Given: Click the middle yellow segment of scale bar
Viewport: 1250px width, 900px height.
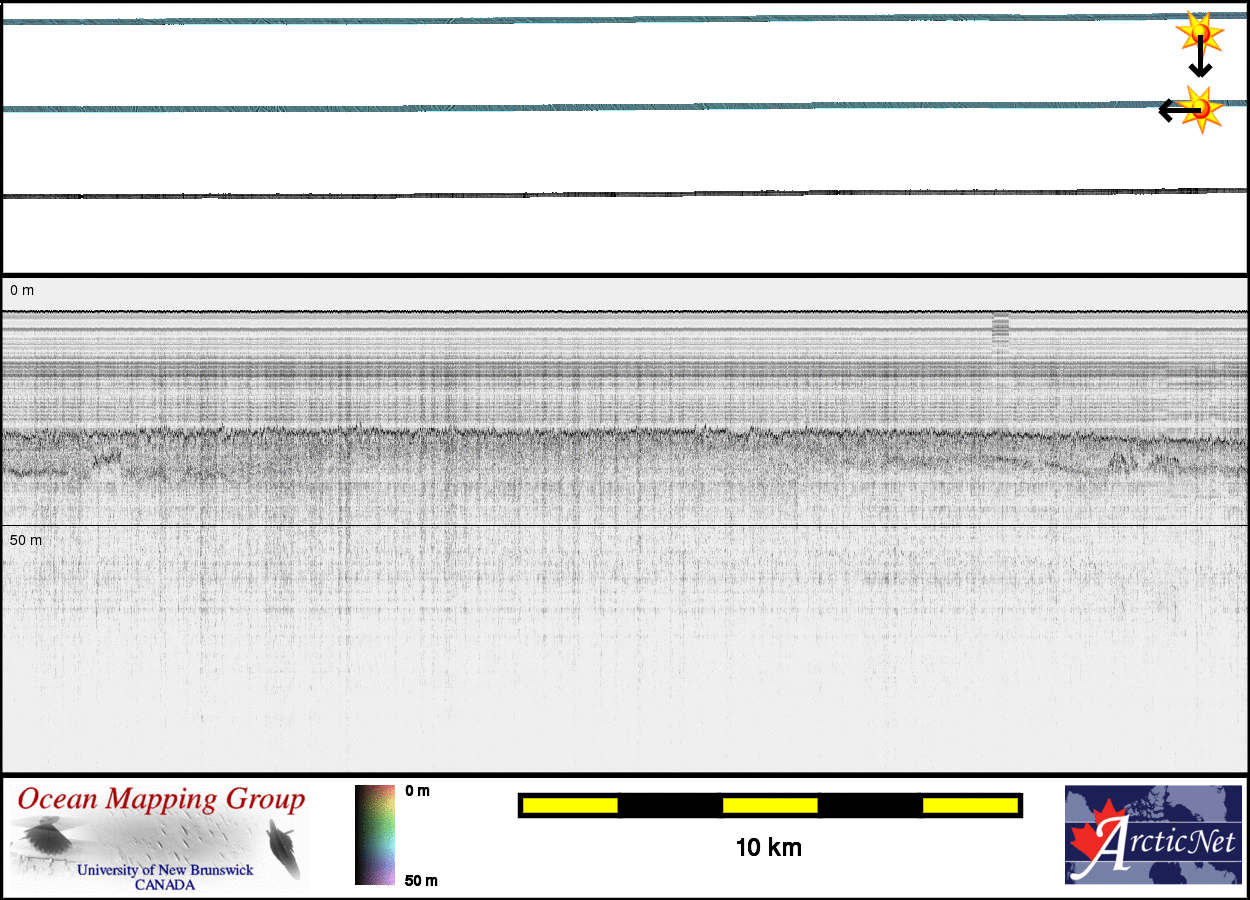Looking at the screenshot, I should tap(769, 805).
